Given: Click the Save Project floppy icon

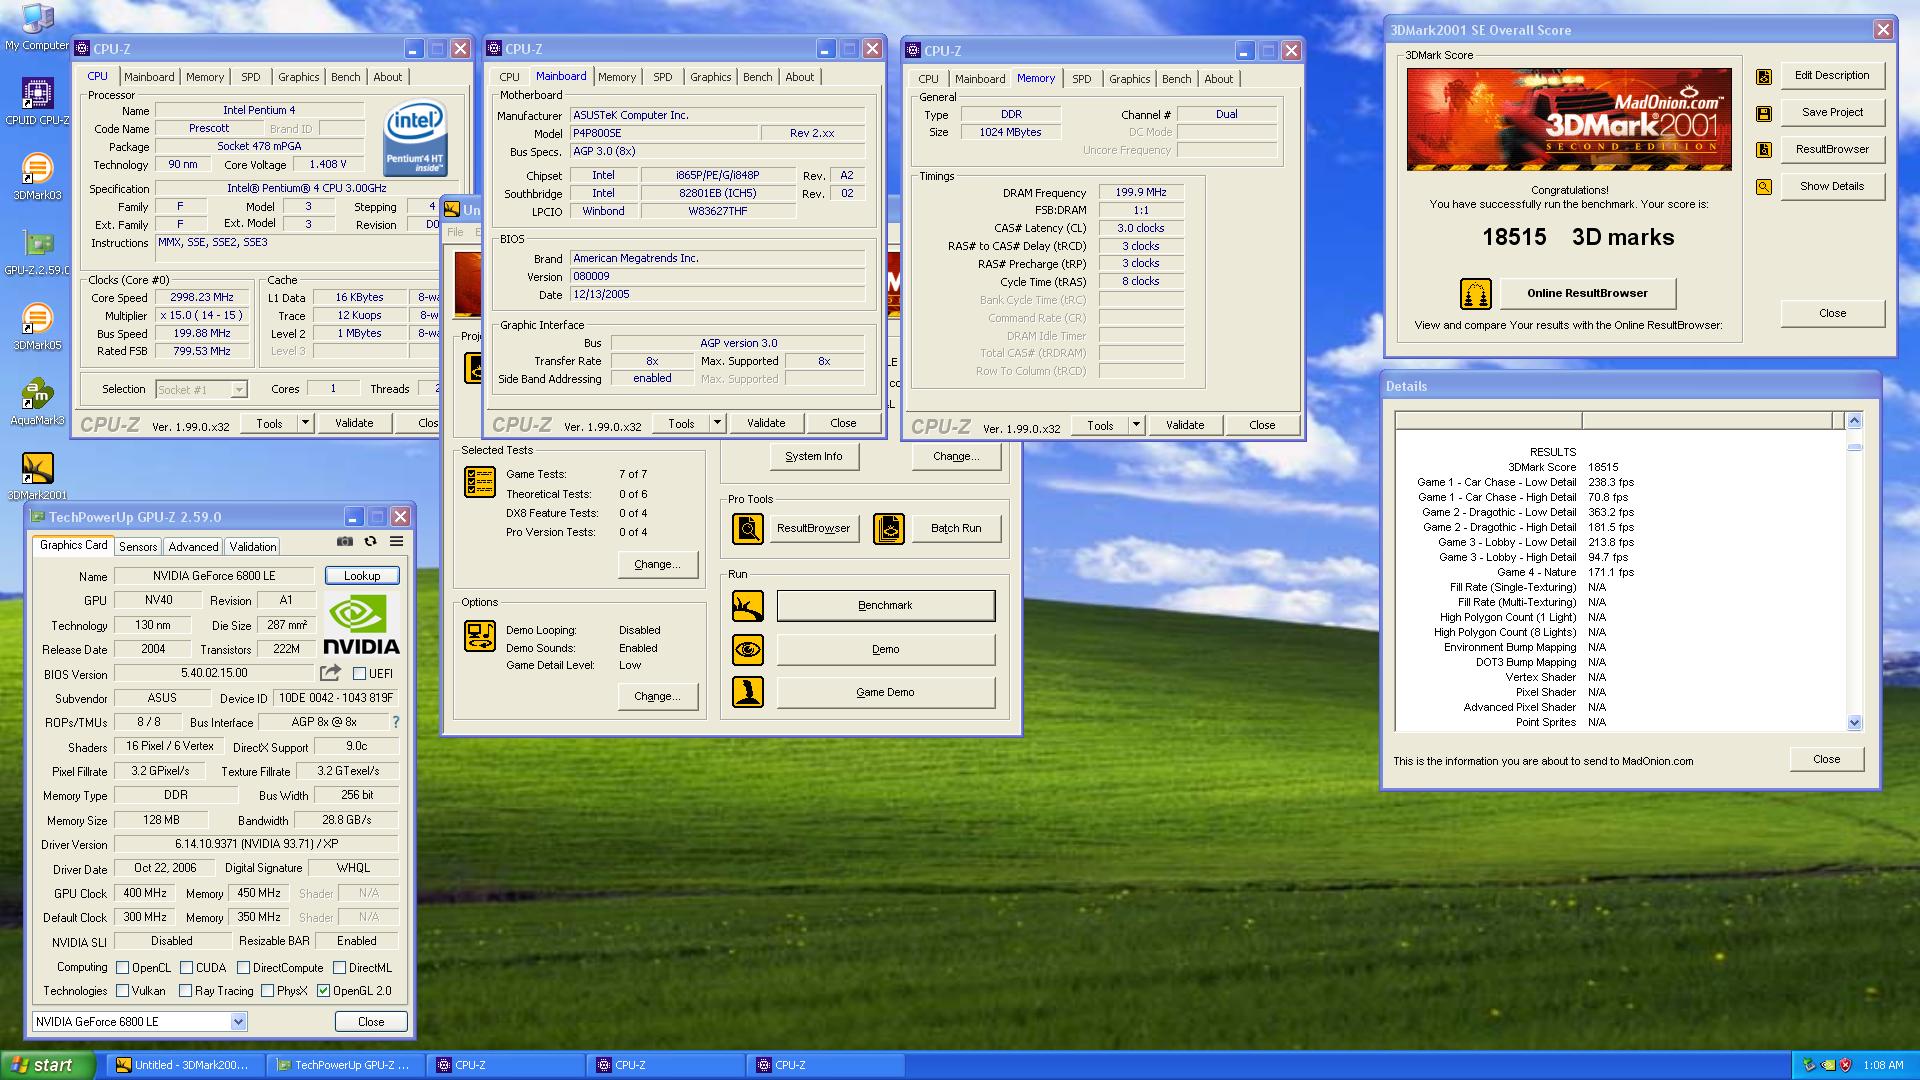Looking at the screenshot, I should [x=1764, y=113].
